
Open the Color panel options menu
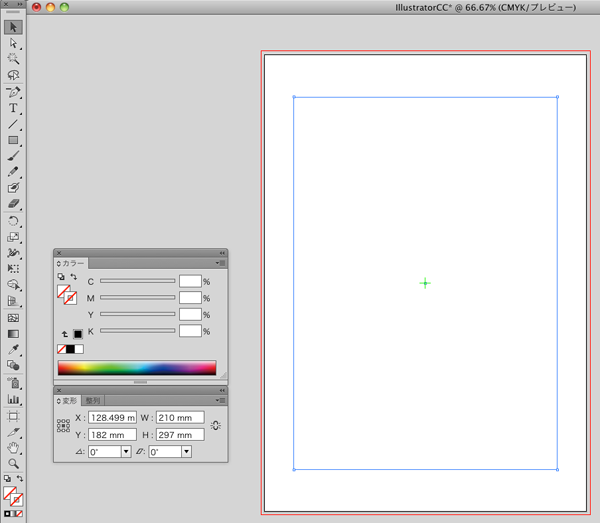[x=220, y=263]
